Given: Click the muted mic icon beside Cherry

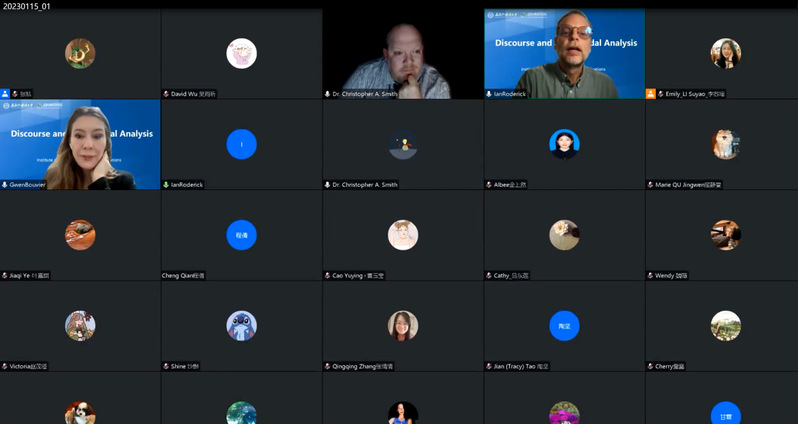Looking at the screenshot, I should (x=651, y=366).
